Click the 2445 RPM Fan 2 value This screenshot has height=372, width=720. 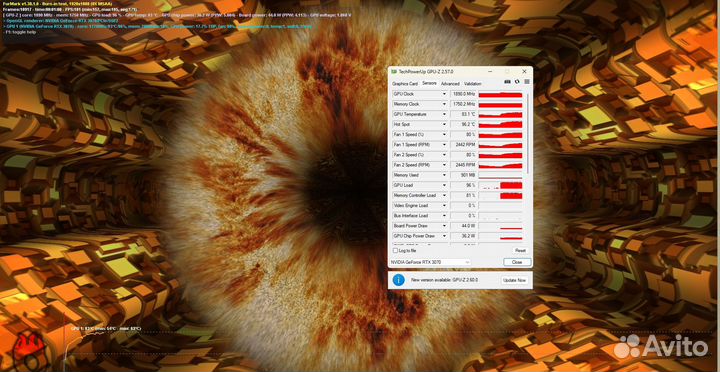click(463, 165)
